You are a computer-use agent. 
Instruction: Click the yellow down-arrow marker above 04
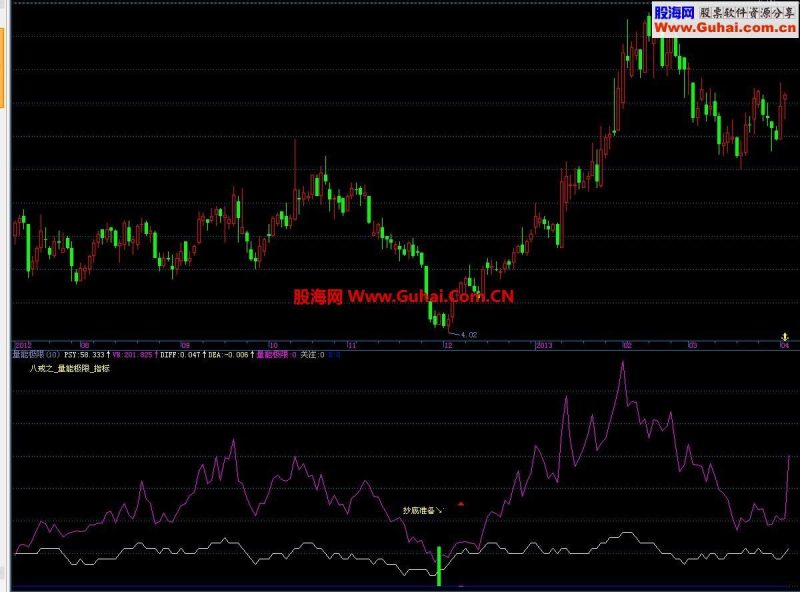[x=785, y=337]
